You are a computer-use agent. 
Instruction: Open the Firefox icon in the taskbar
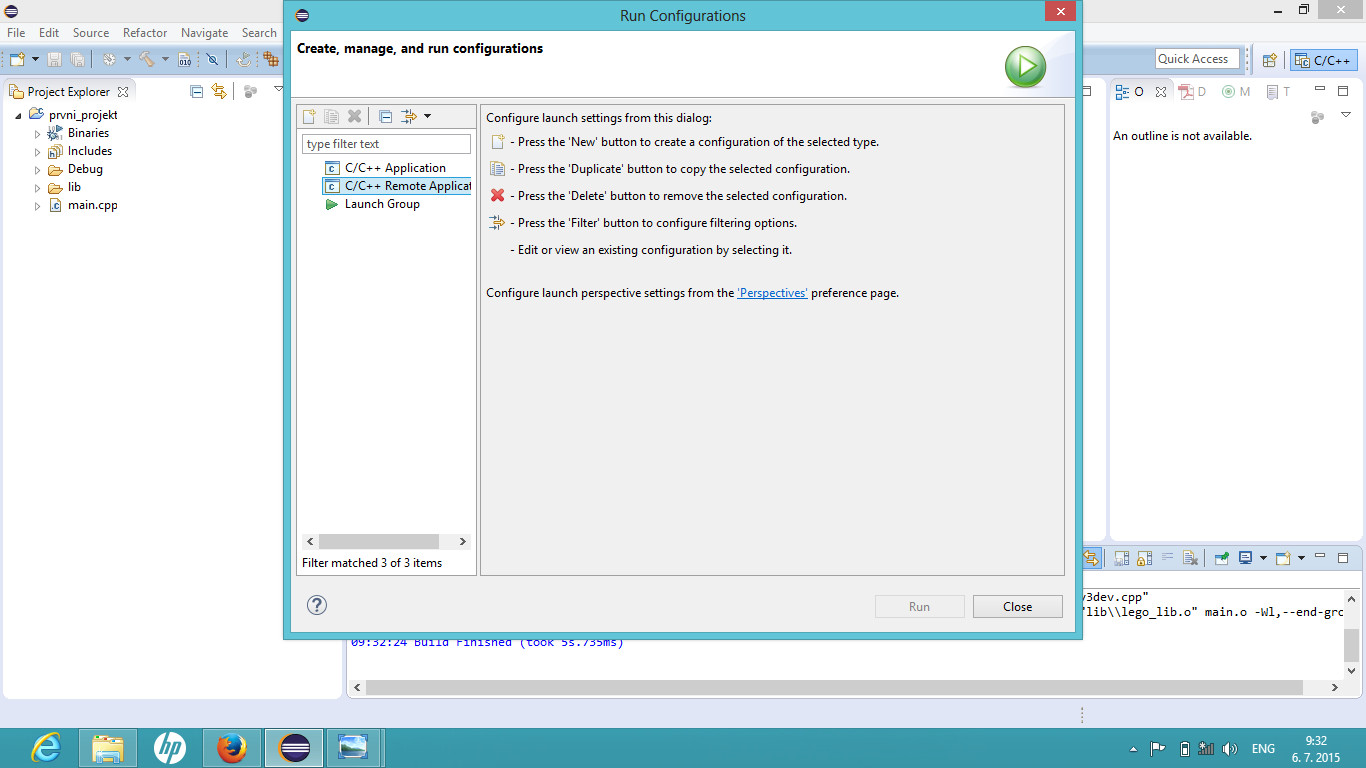click(x=232, y=748)
